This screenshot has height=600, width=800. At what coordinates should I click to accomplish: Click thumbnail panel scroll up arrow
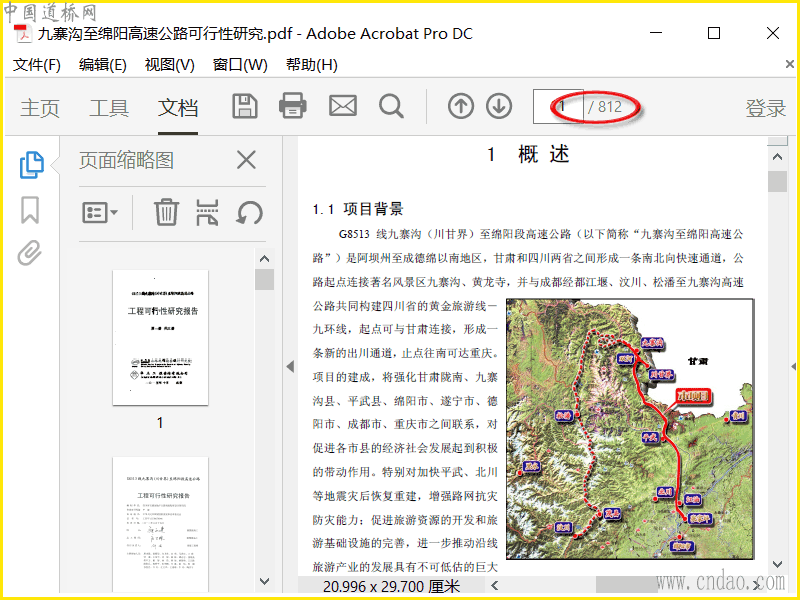tap(264, 259)
